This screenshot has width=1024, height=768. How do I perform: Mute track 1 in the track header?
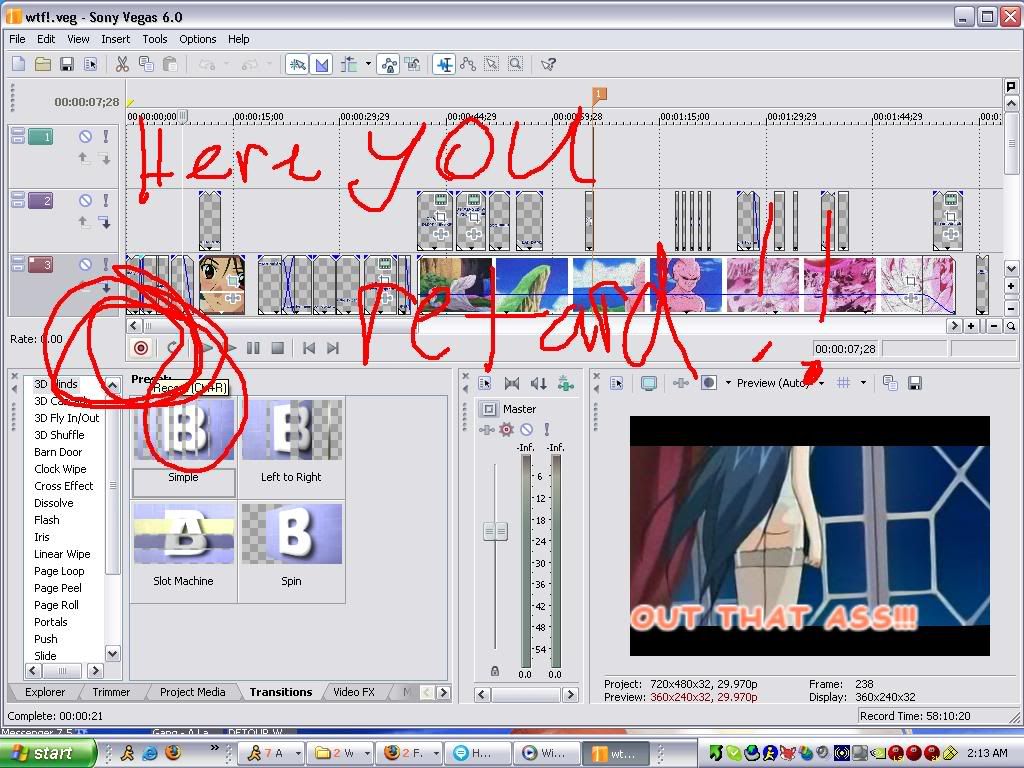click(x=86, y=136)
